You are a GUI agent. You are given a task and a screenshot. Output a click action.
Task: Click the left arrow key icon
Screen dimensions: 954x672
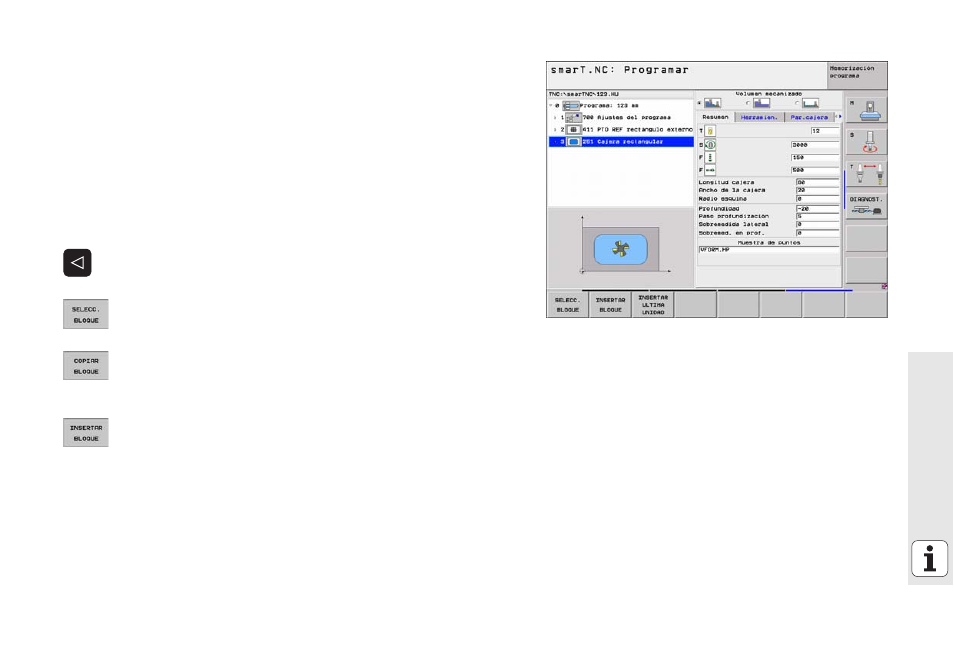[x=77, y=263]
